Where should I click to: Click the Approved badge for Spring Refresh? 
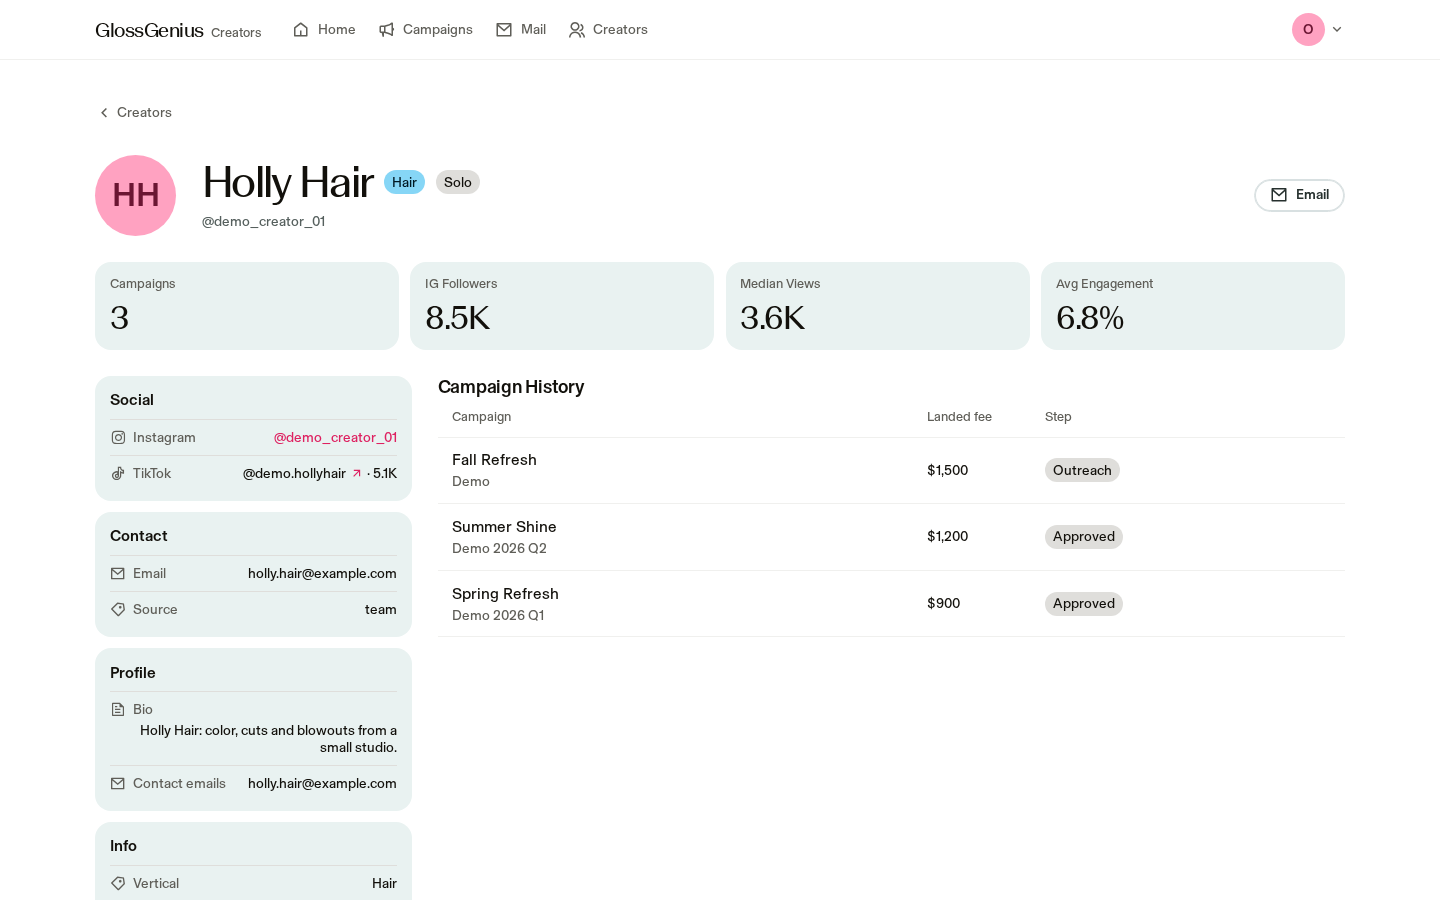point(1084,604)
